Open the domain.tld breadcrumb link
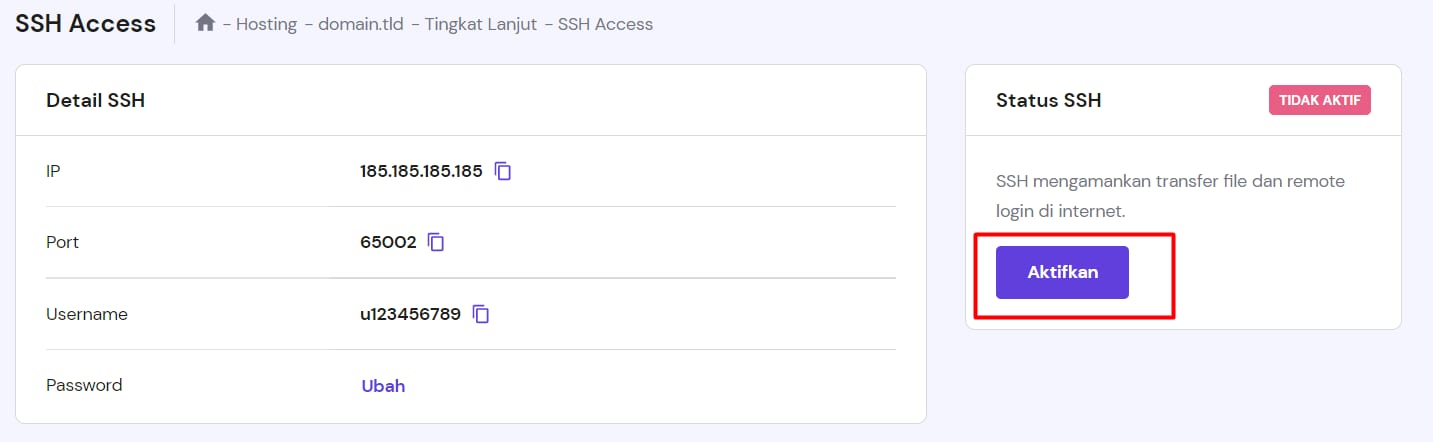This screenshot has width=1433, height=442. coord(361,24)
